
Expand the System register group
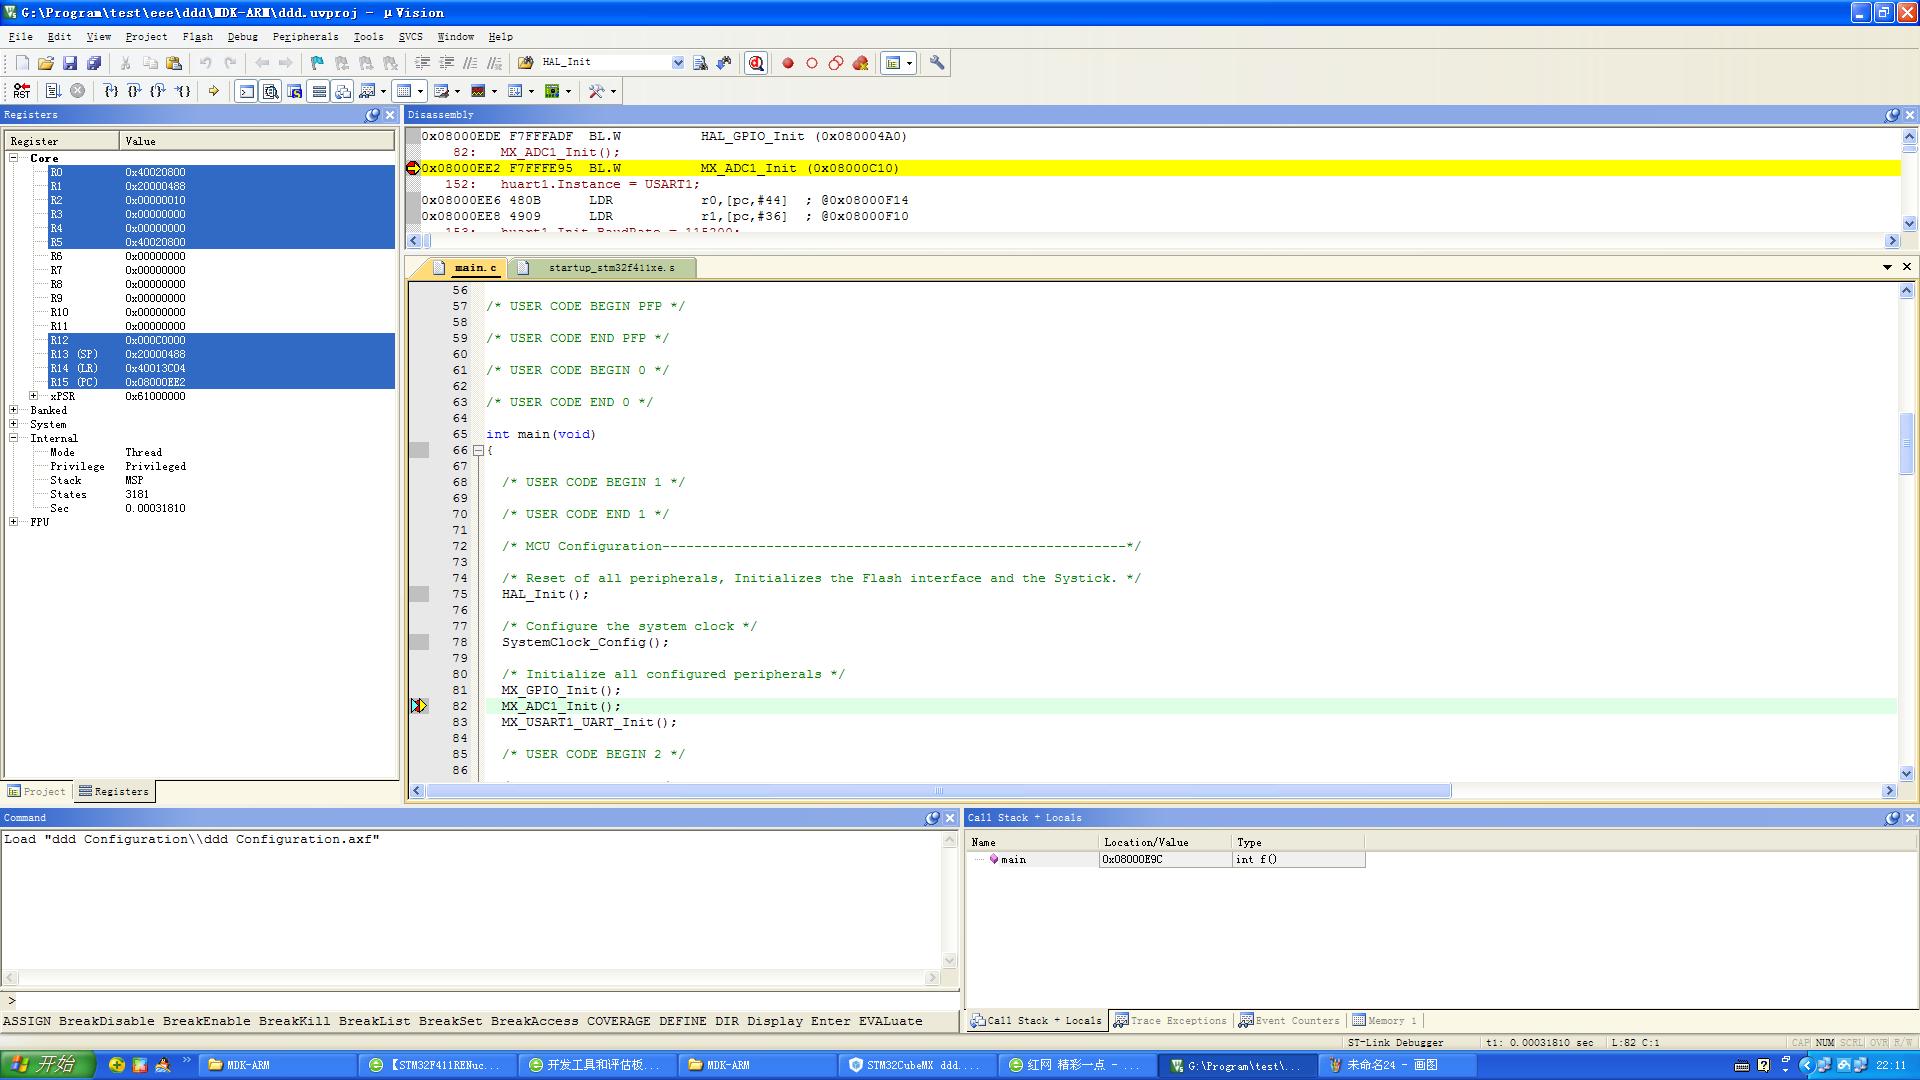pyautogui.click(x=14, y=424)
